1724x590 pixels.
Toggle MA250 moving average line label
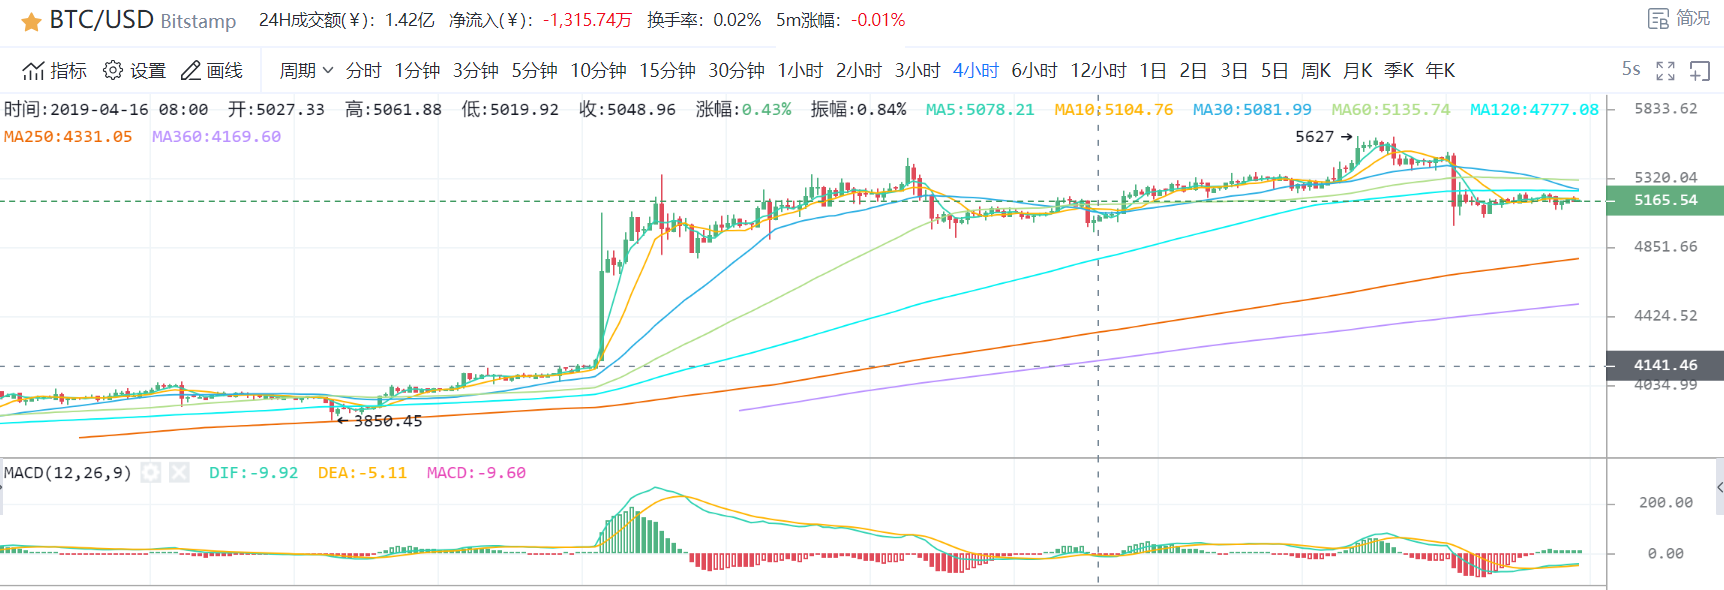(x=68, y=137)
